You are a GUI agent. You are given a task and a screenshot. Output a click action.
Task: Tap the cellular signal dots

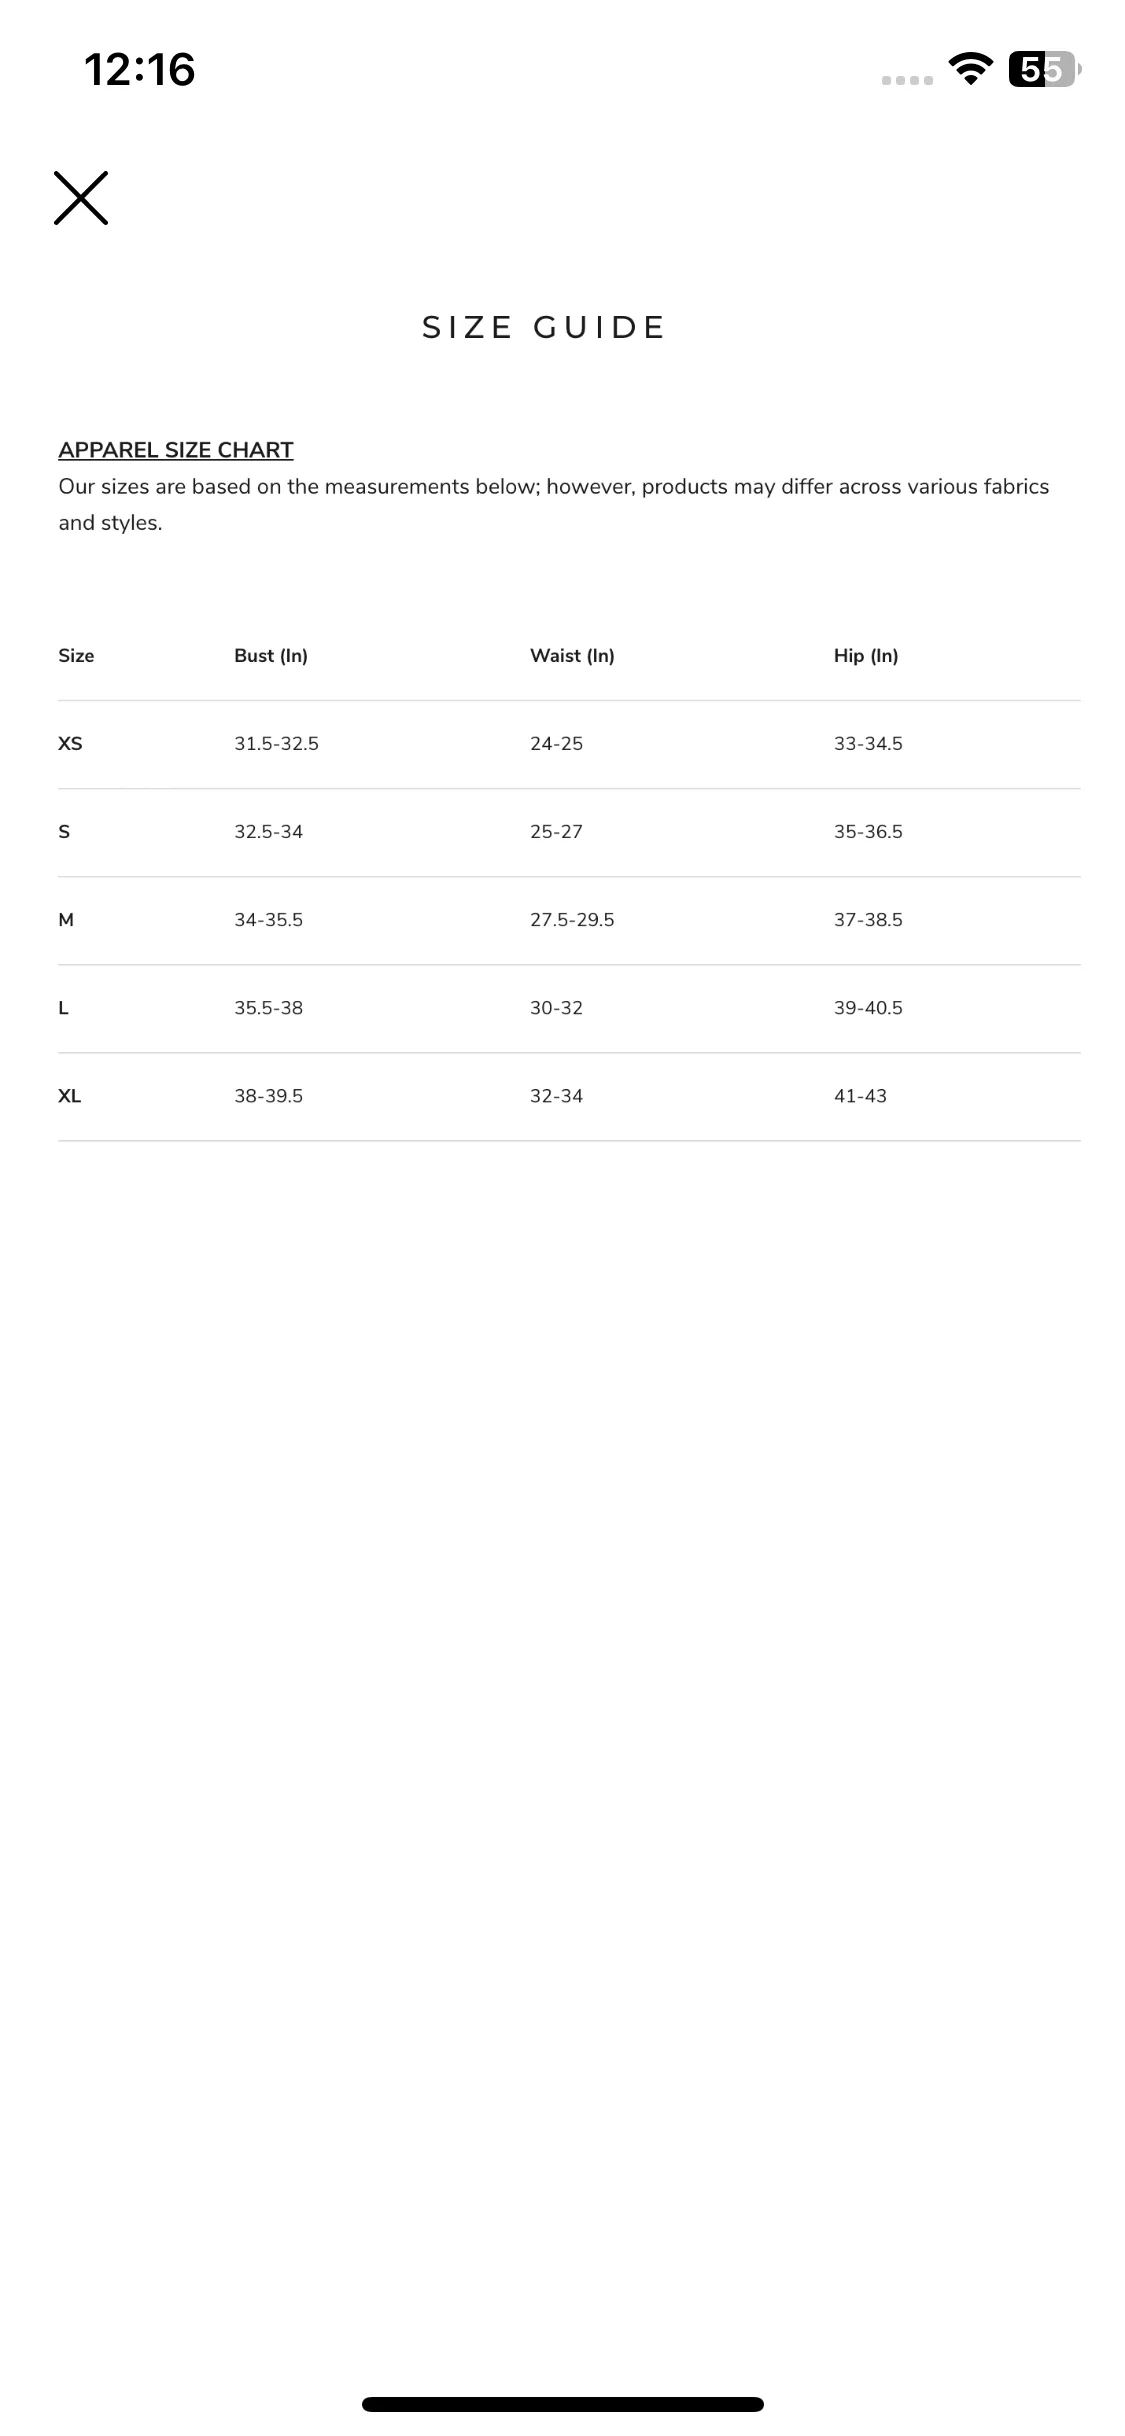pos(907,80)
